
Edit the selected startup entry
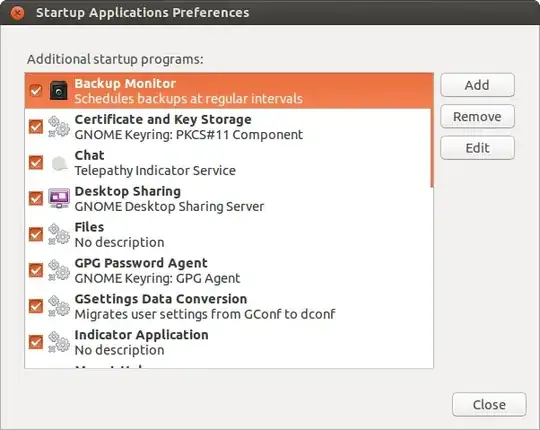(x=477, y=148)
